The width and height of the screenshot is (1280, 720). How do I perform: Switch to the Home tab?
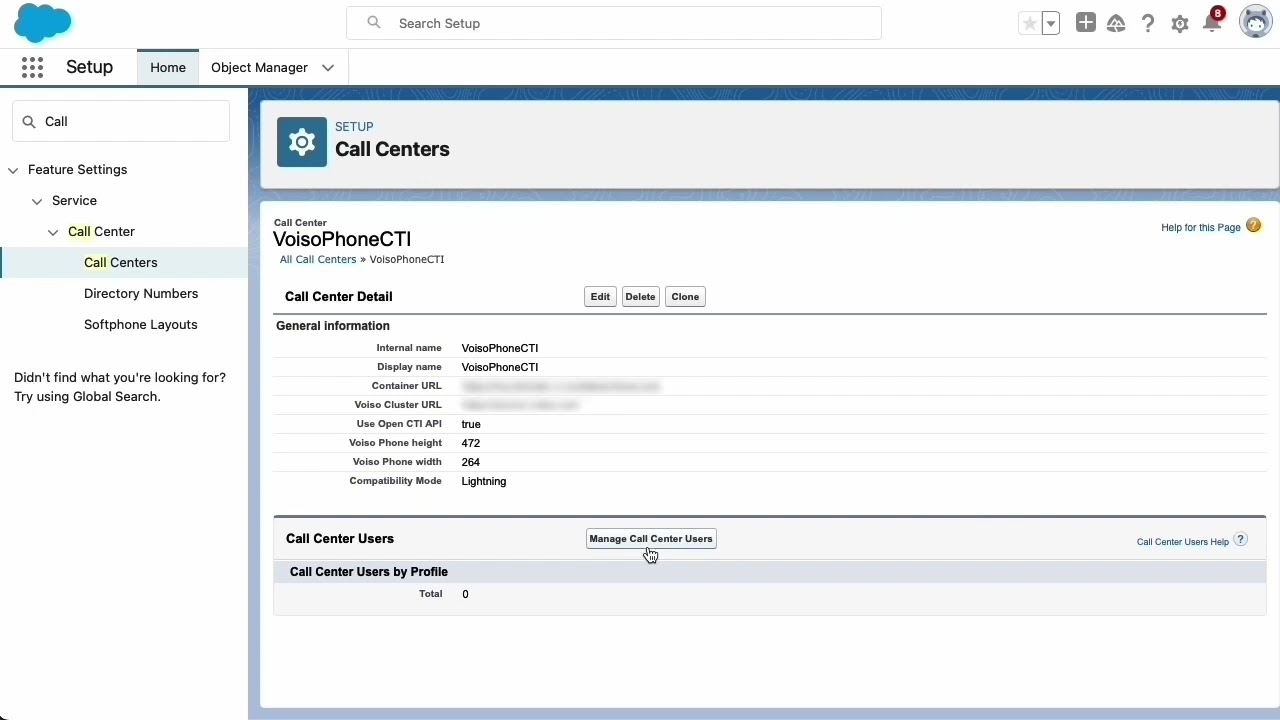pos(168,67)
